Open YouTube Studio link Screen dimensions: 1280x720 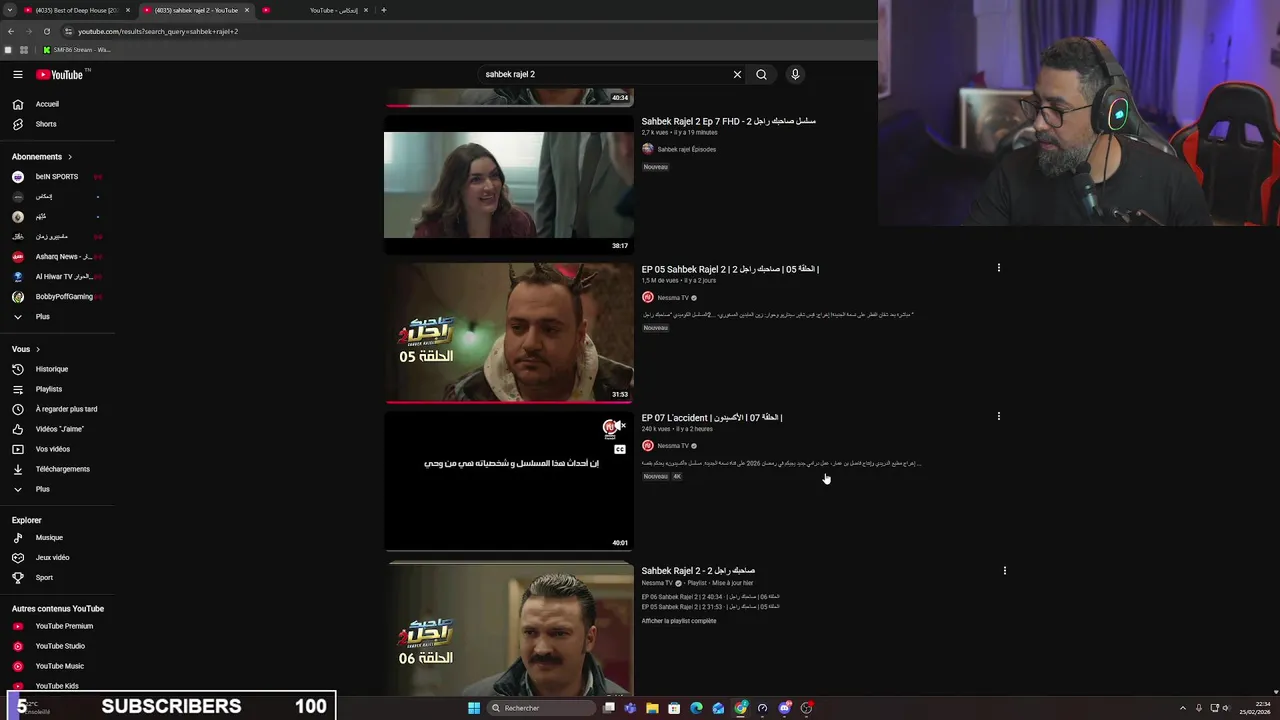click(58, 646)
